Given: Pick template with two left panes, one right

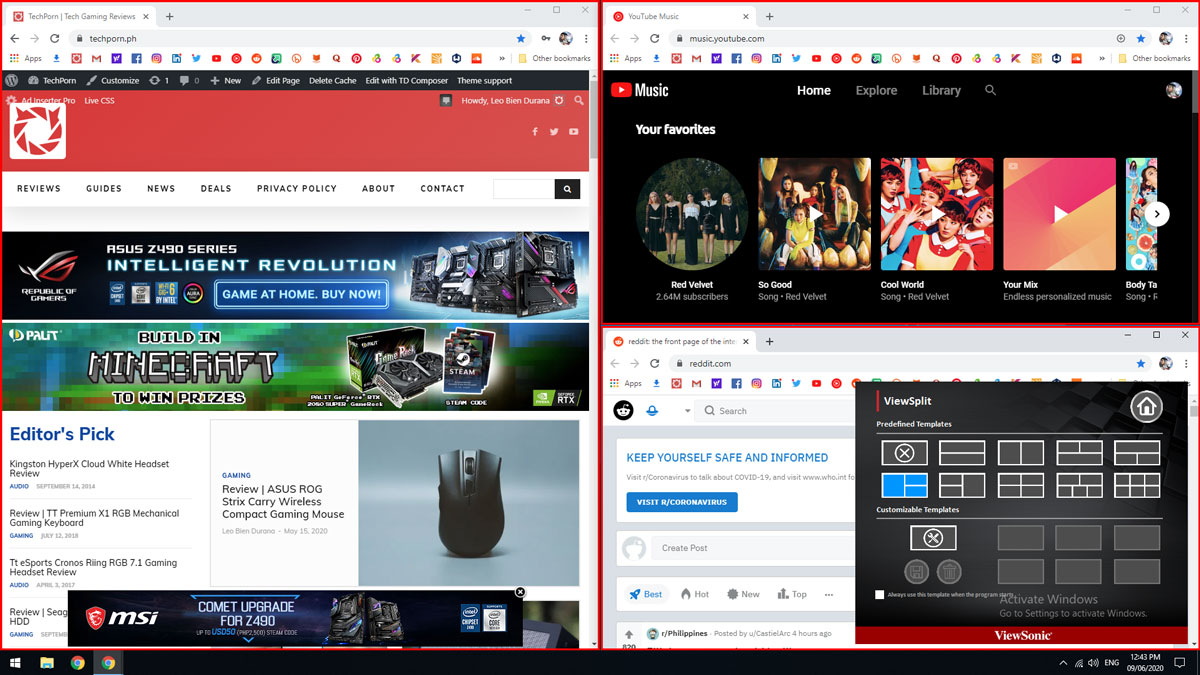Looking at the screenshot, I should pos(962,486).
